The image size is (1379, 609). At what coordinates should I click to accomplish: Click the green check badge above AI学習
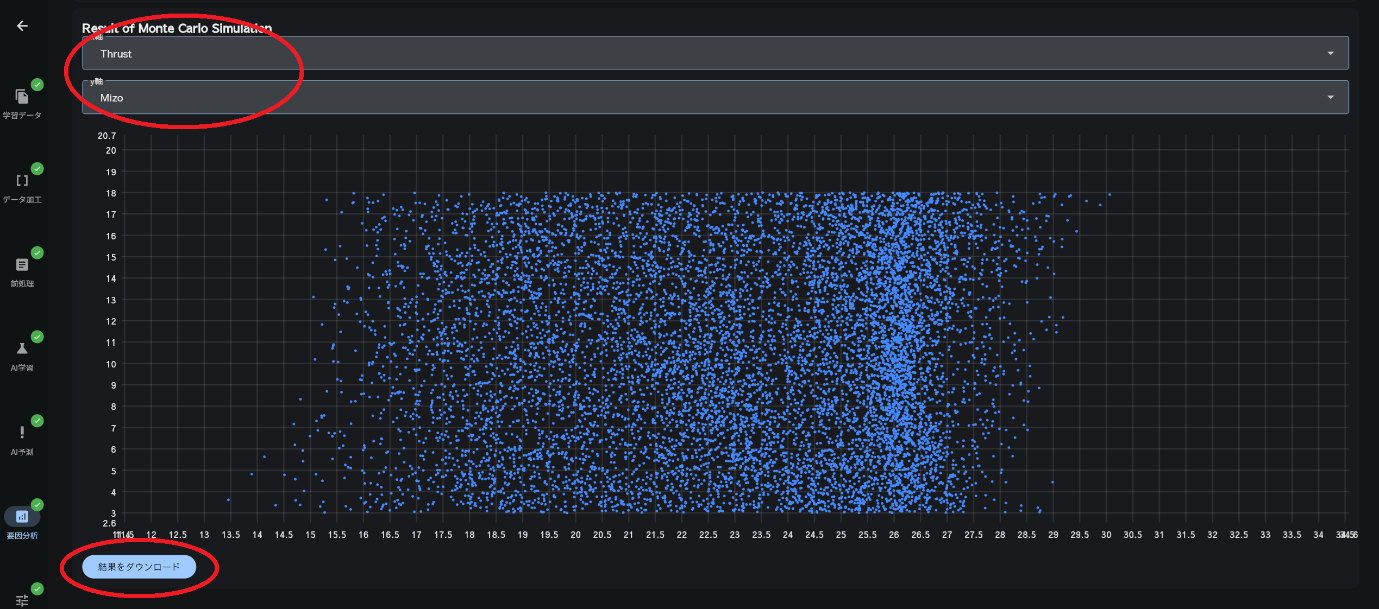(37, 337)
